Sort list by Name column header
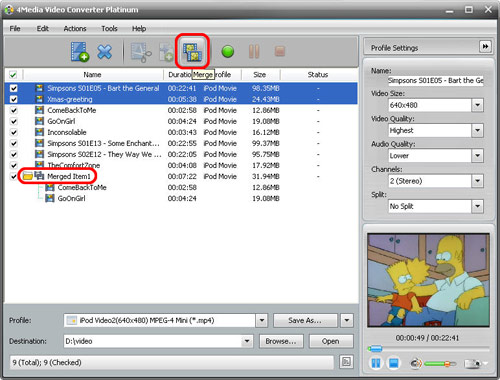 tap(92, 74)
